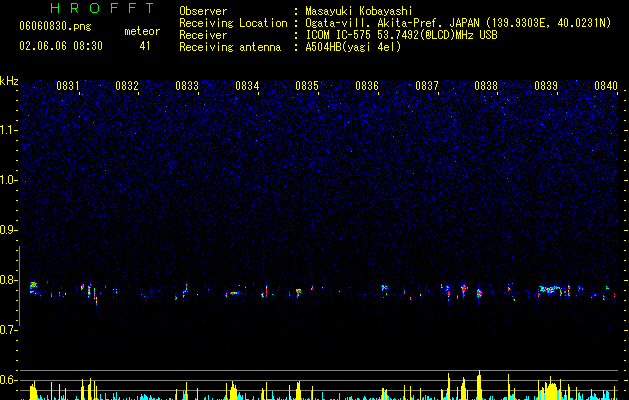Click the 0833 time marker
This screenshot has width=629, height=400.
coord(187,86)
